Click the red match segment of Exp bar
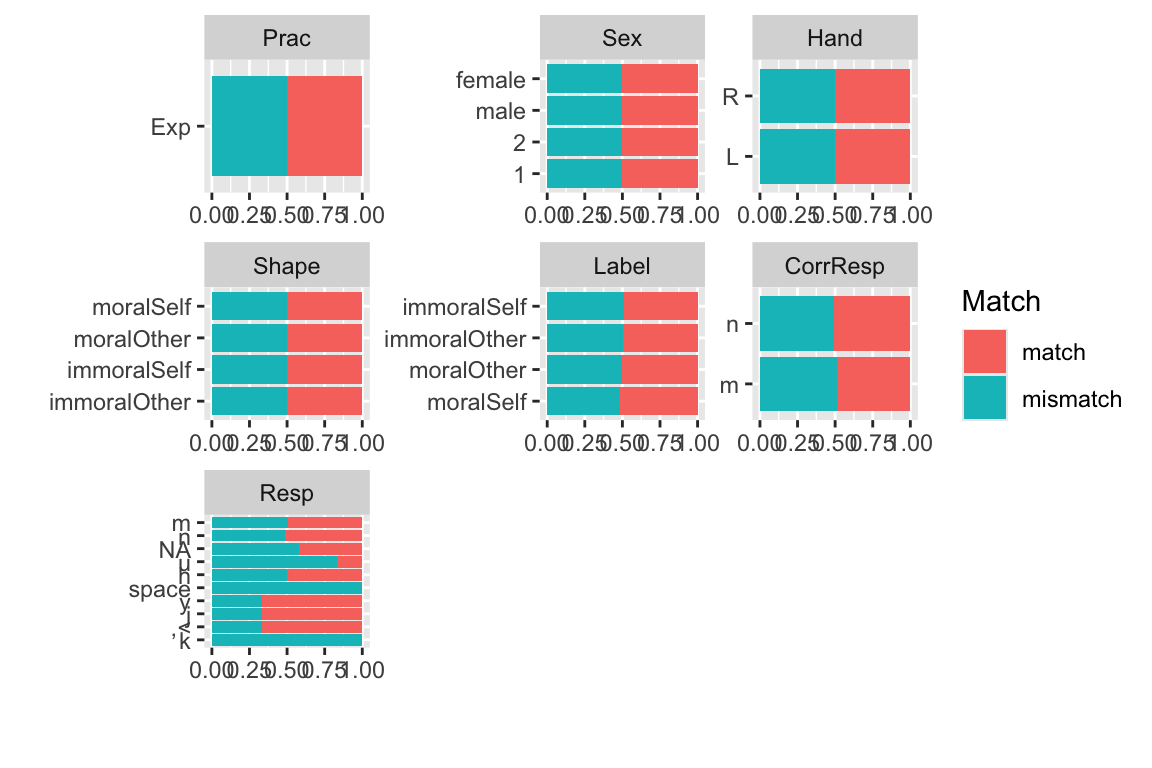The image size is (1152, 768). (325, 126)
